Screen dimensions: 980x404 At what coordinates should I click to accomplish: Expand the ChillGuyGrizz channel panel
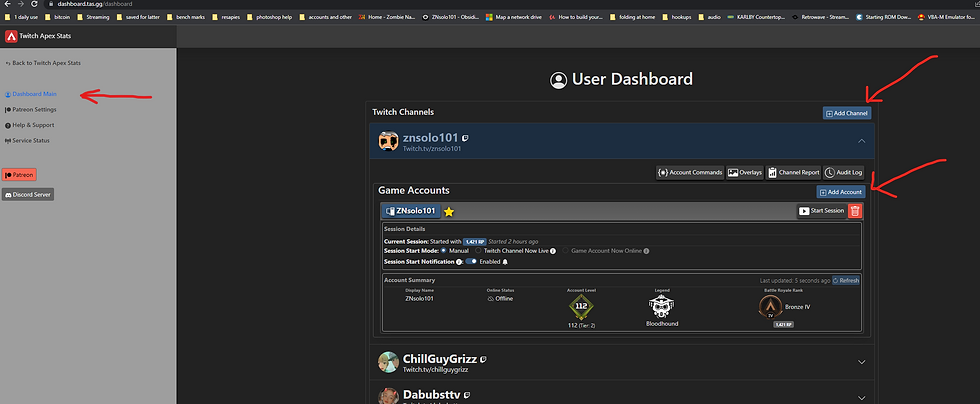(862, 362)
